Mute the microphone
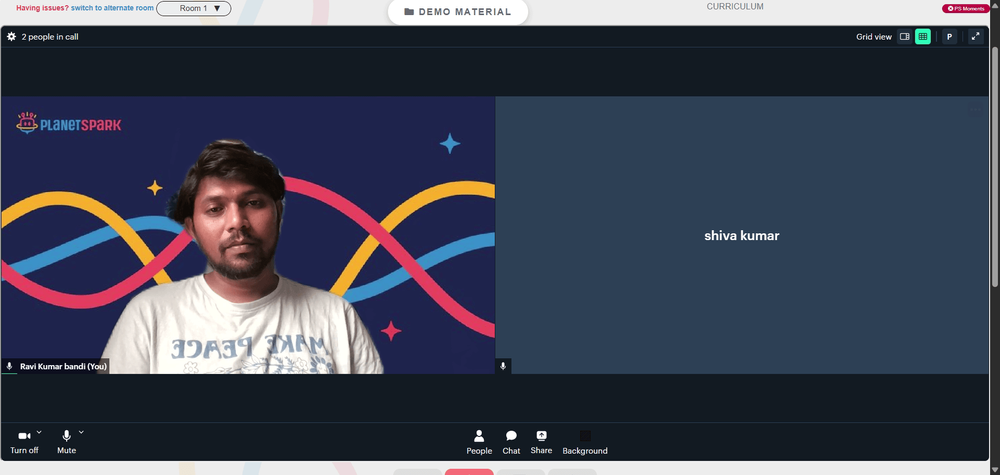Viewport: 1000px width, 475px height. 66,442
